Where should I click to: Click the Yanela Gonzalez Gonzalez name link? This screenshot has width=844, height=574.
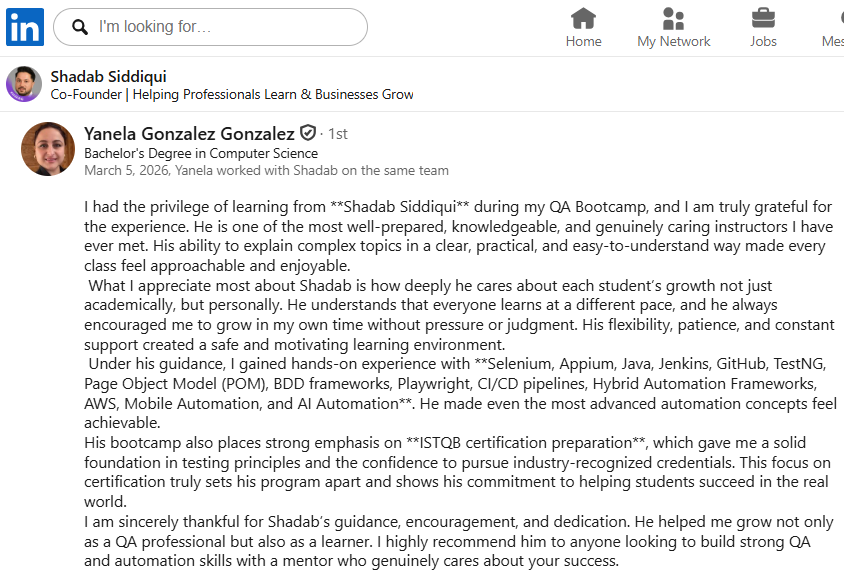pos(189,133)
